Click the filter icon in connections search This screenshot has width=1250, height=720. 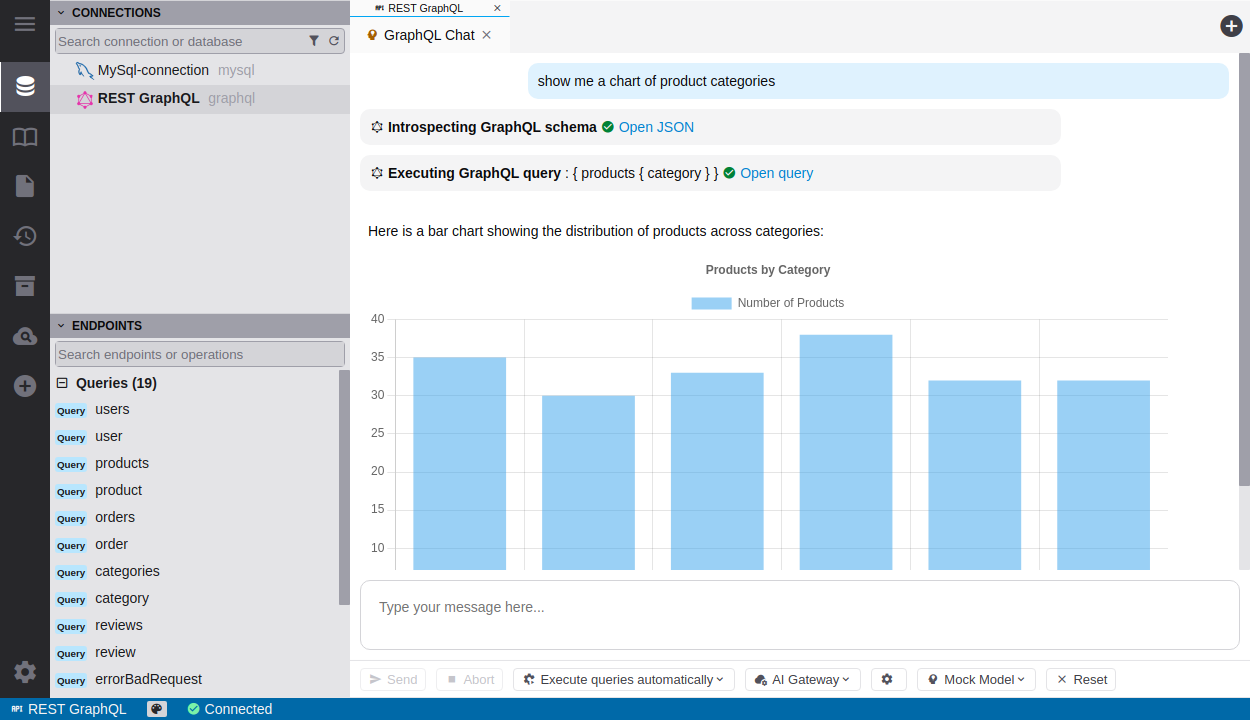tap(314, 41)
